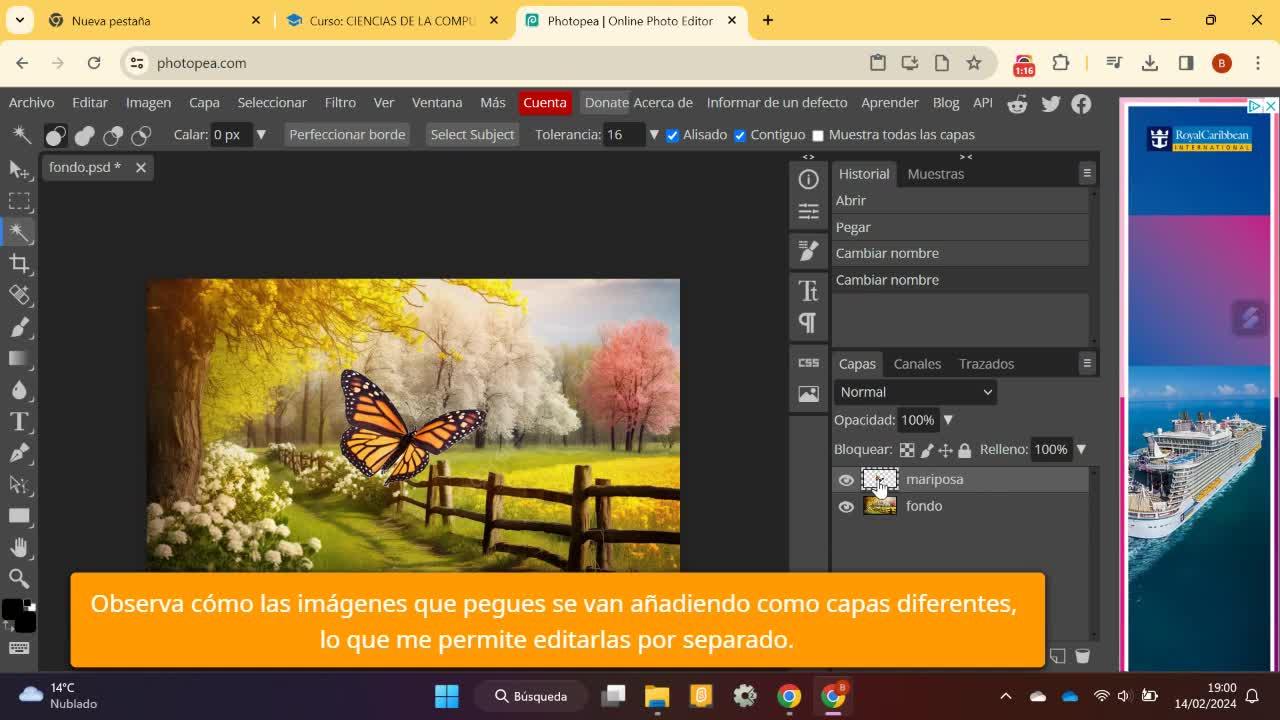Screen dimensions: 1280x720
Task: Select the Pen tool
Action: pos(19,453)
